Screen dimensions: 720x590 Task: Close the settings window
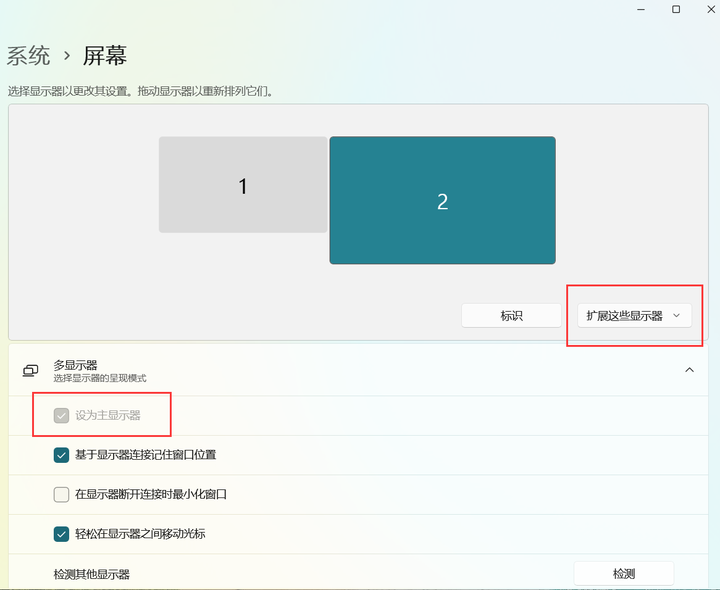711,9
